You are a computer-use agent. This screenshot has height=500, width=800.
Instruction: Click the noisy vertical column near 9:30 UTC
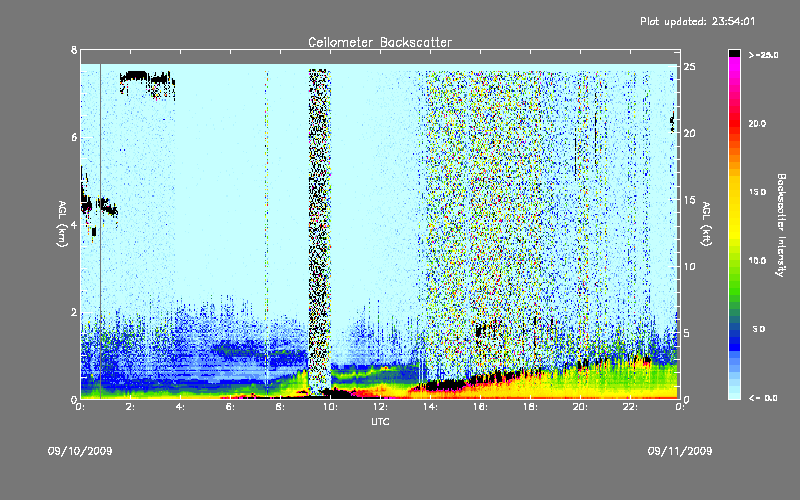point(319,230)
